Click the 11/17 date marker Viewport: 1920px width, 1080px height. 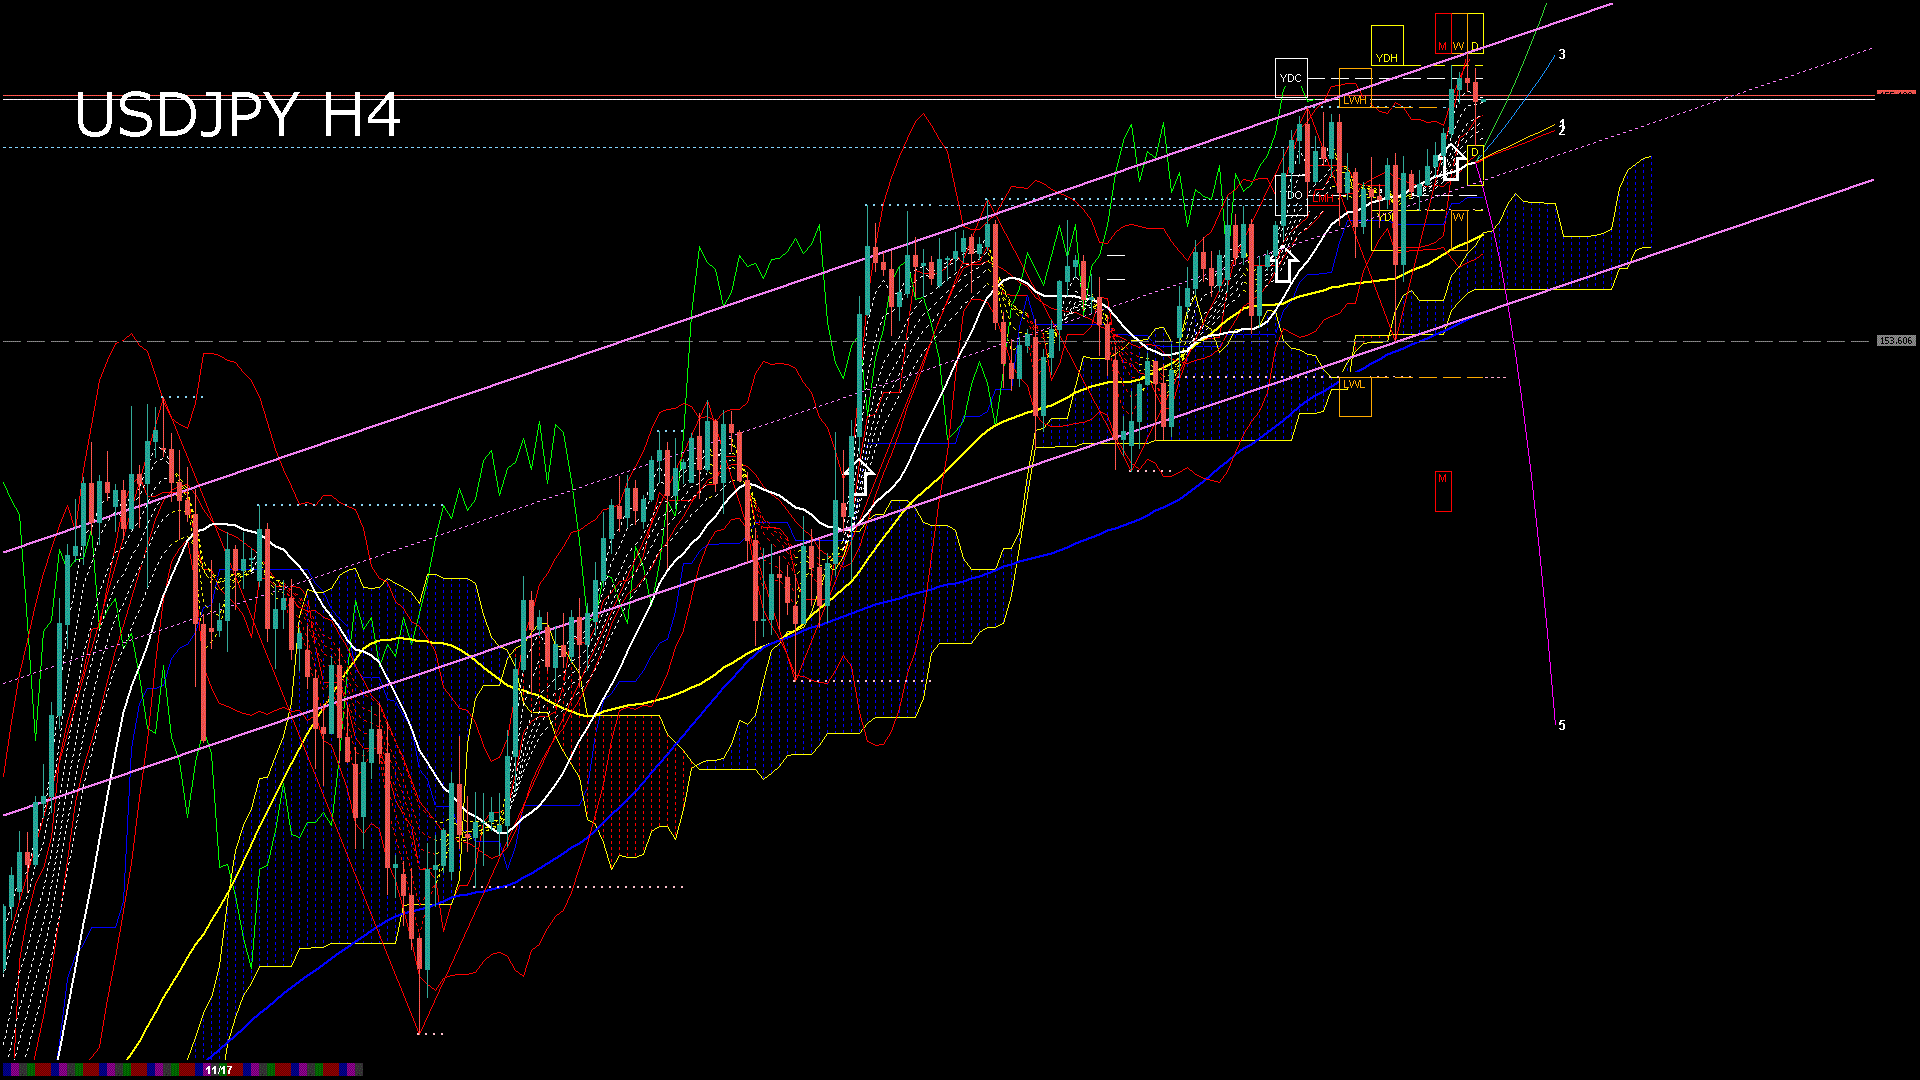[216, 1070]
